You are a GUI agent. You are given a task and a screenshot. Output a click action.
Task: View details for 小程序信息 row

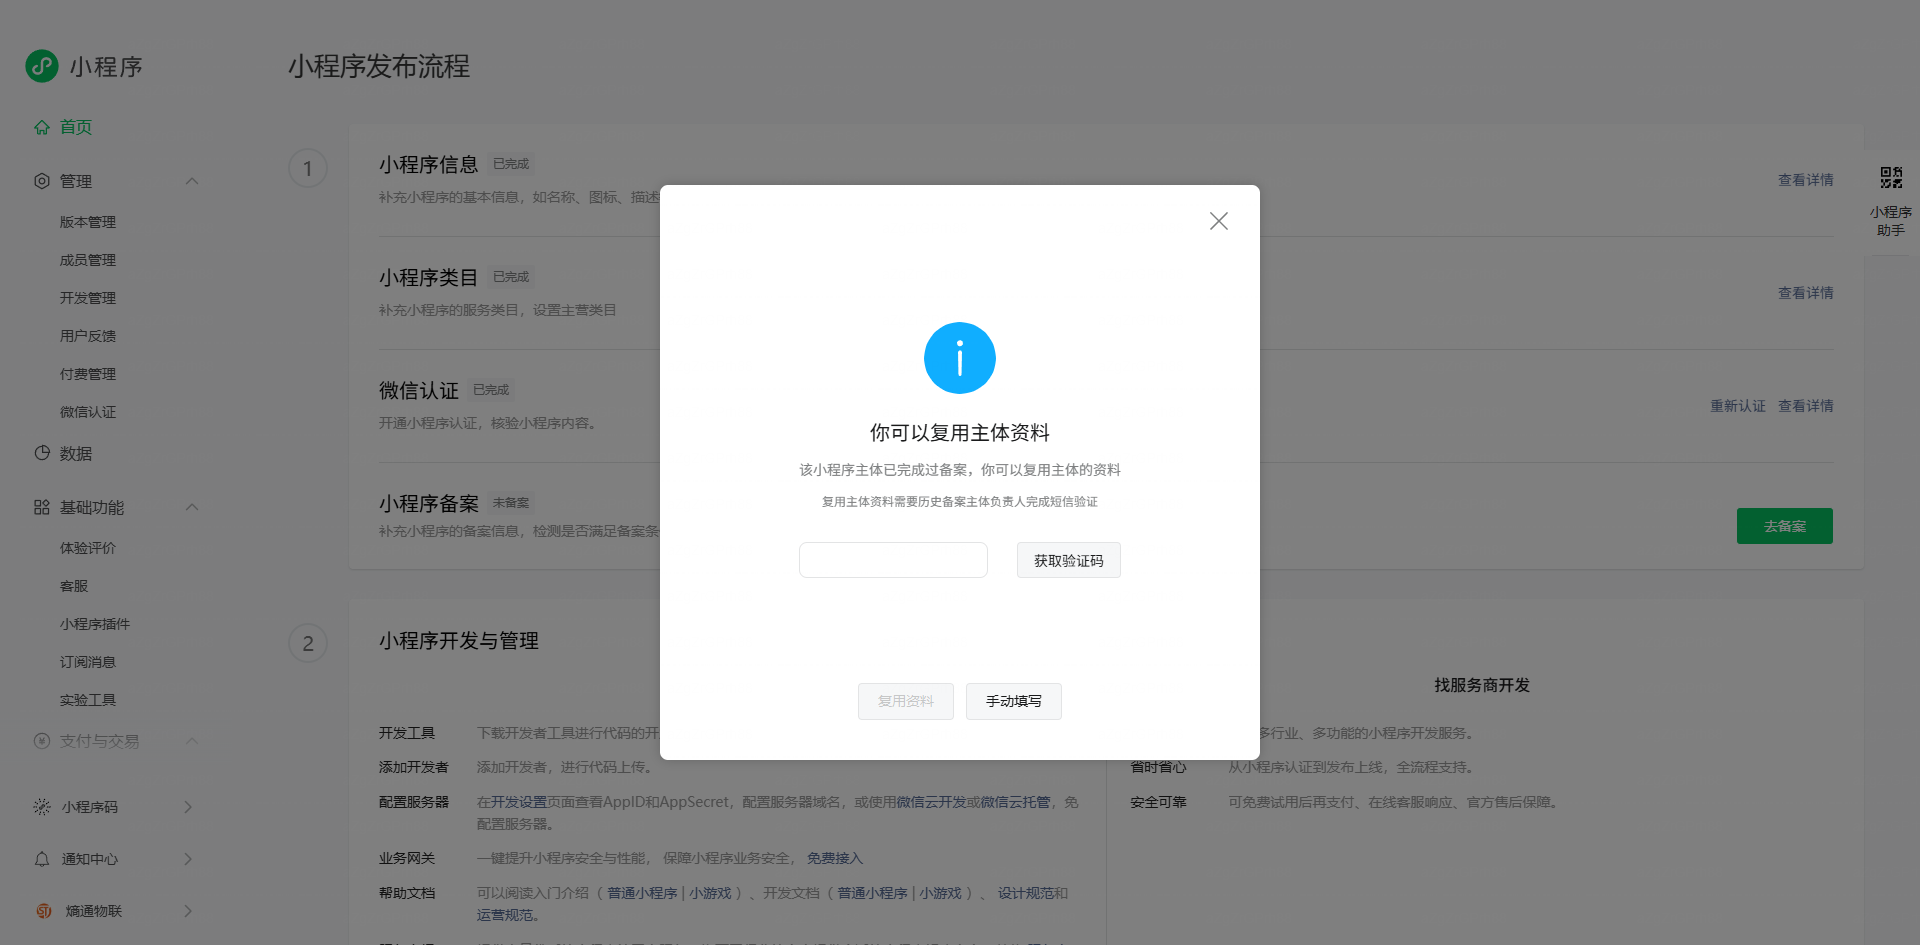[x=1806, y=180]
